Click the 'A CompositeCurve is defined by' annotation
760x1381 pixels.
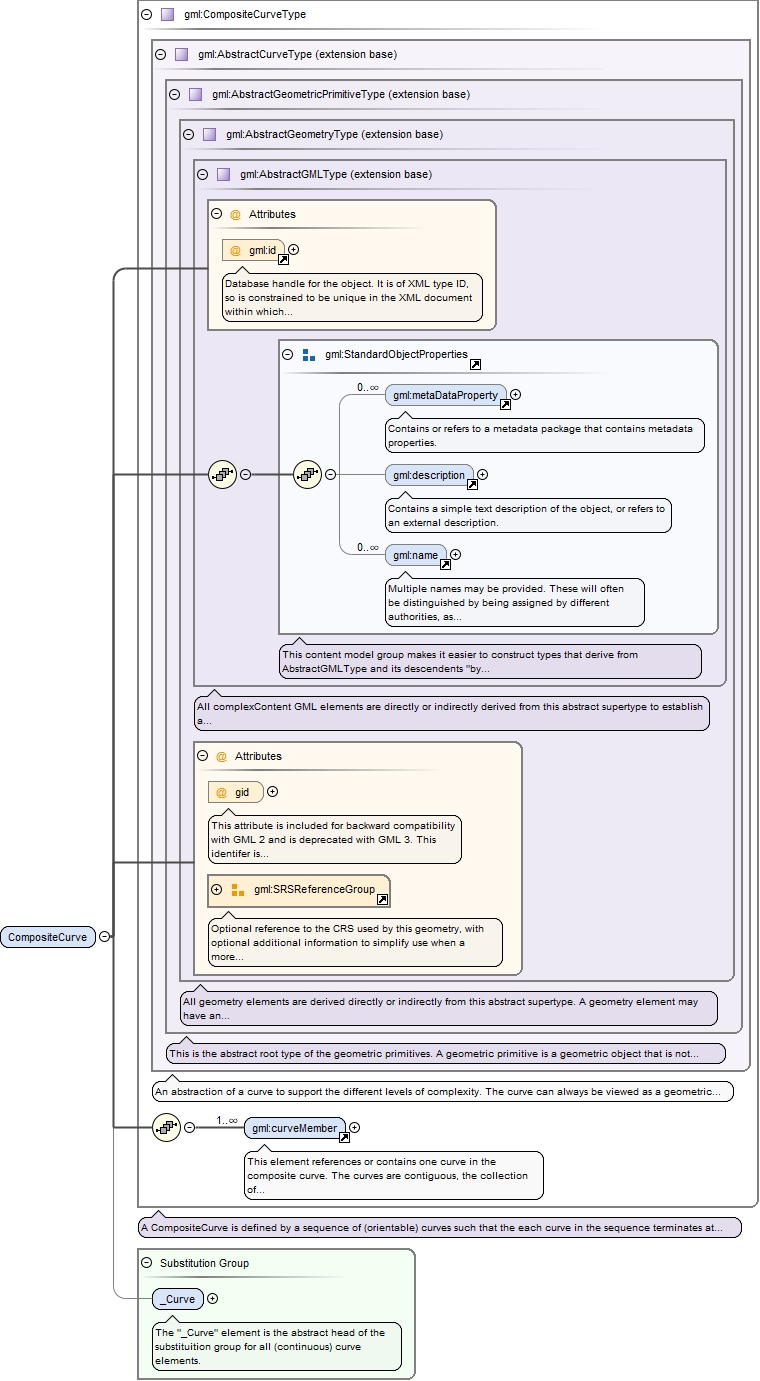(x=439, y=1227)
